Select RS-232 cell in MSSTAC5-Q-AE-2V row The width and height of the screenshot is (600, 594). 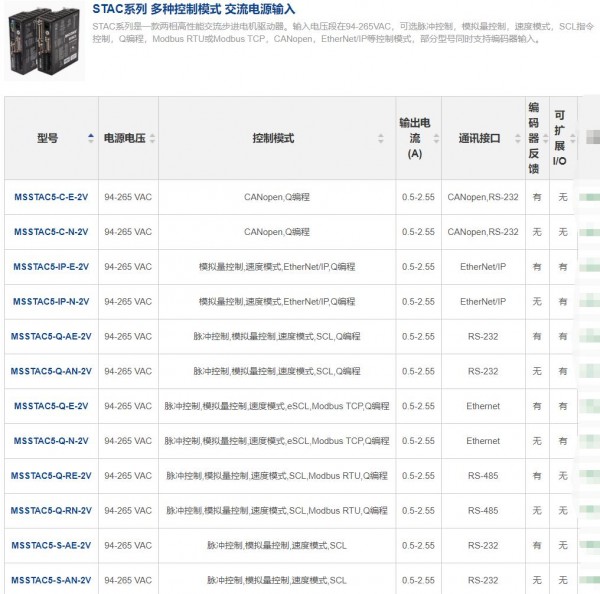pos(483,336)
